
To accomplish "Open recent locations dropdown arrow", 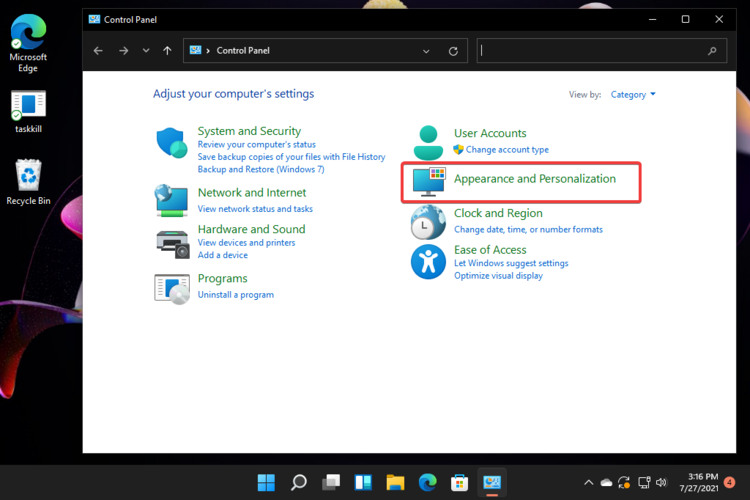I will coord(146,51).
